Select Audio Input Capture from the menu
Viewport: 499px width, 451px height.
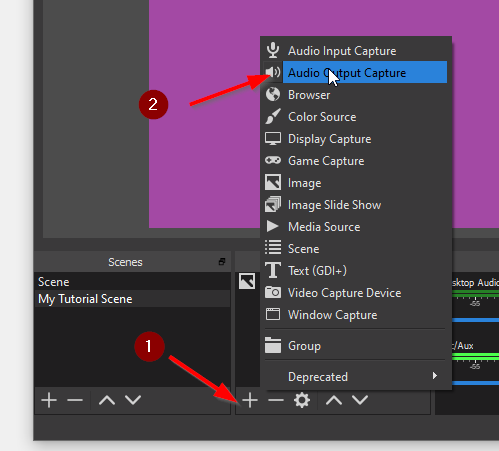[x=356, y=51]
